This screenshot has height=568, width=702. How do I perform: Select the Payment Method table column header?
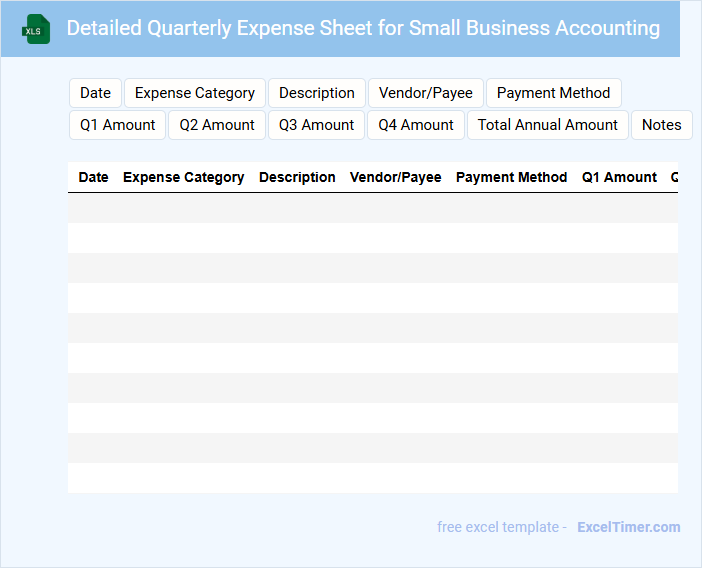(511, 177)
